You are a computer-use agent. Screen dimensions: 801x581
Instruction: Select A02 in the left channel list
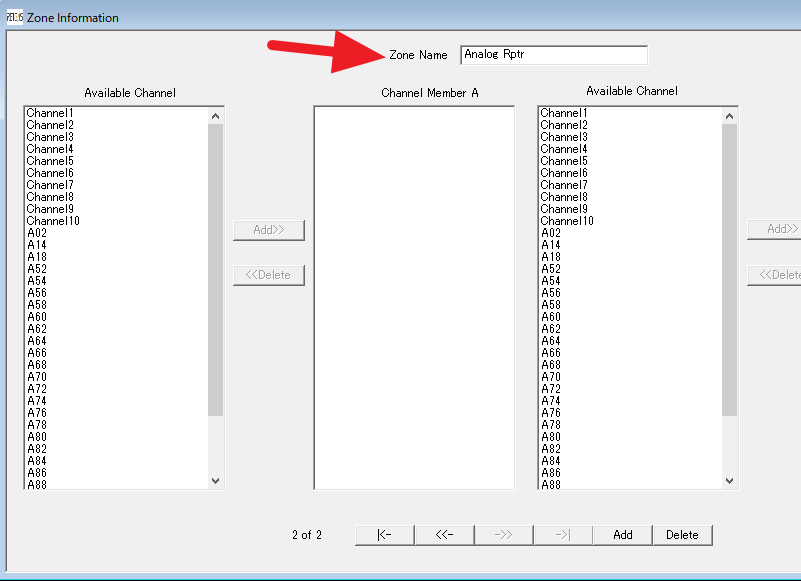pyautogui.click(x=37, y=233)
